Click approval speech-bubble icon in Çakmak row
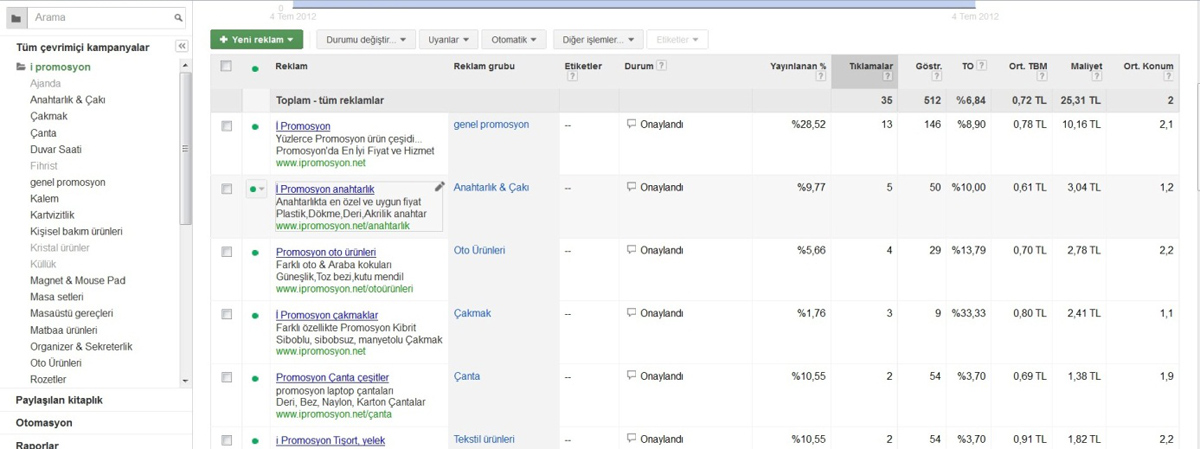Image resolution: width=1200 pixels, height=449 pixels. click(631, 313)
